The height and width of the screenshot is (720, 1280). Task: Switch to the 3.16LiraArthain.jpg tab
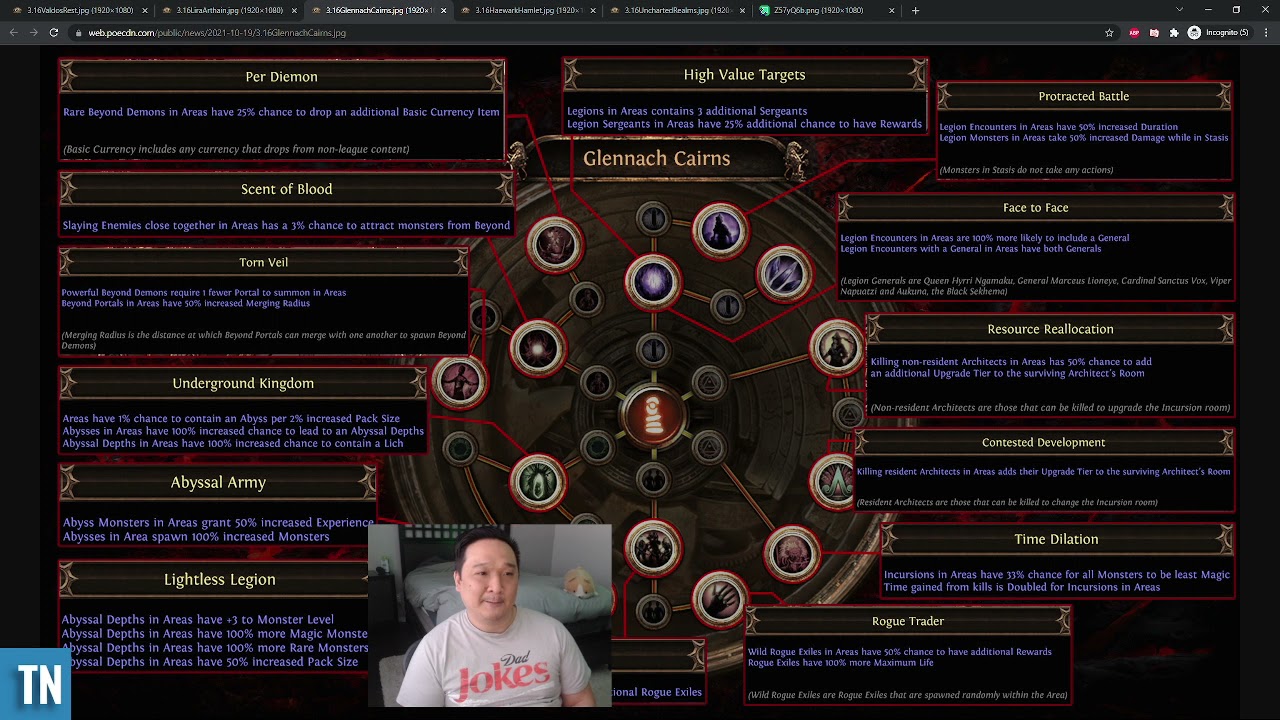(x=229, y=10)
